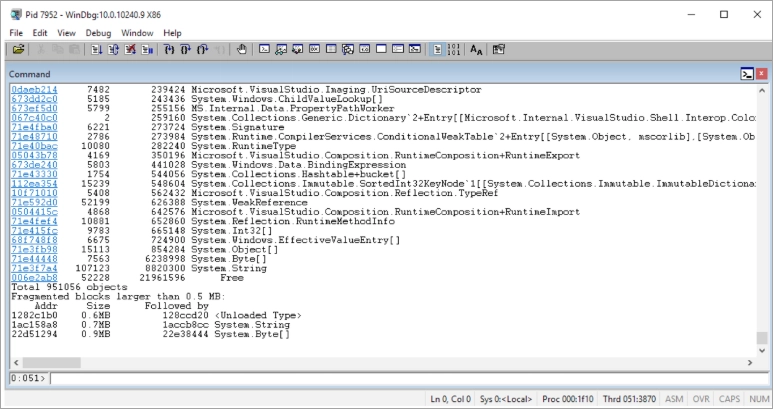Enable Source Mode On toolbar toggle

click(437, 49)
